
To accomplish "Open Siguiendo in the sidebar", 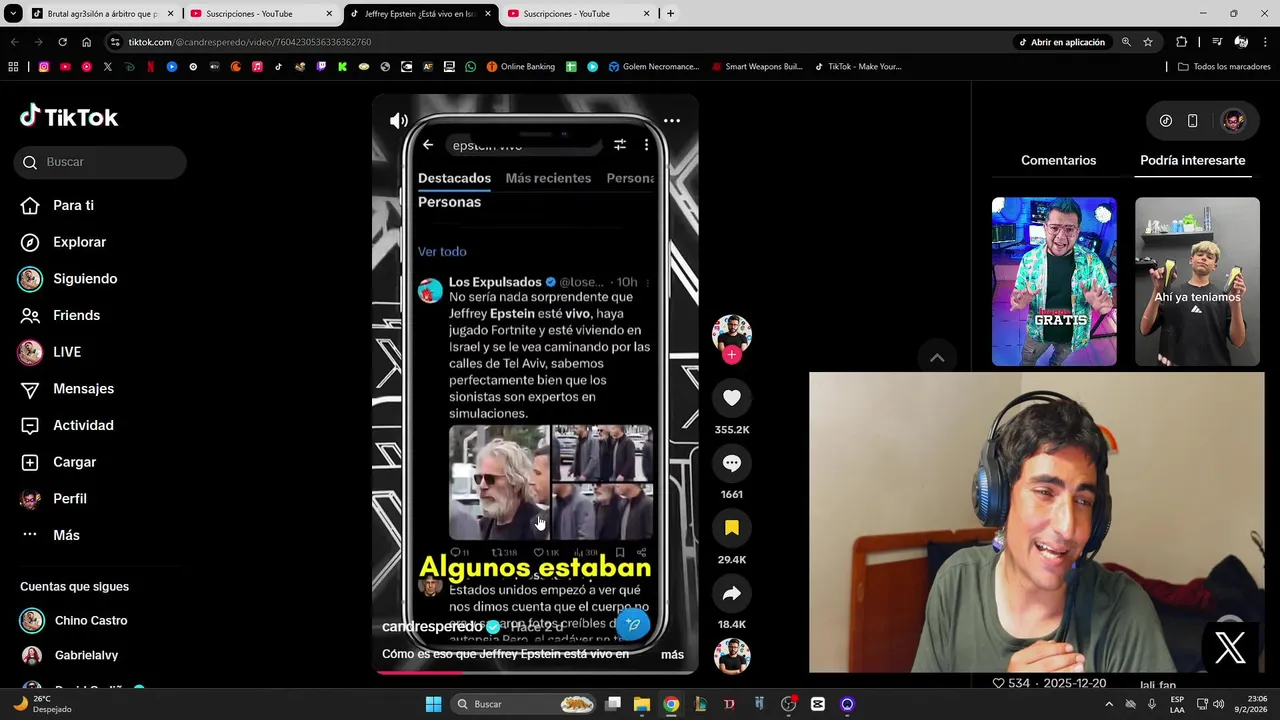I will tap(68, 279).
